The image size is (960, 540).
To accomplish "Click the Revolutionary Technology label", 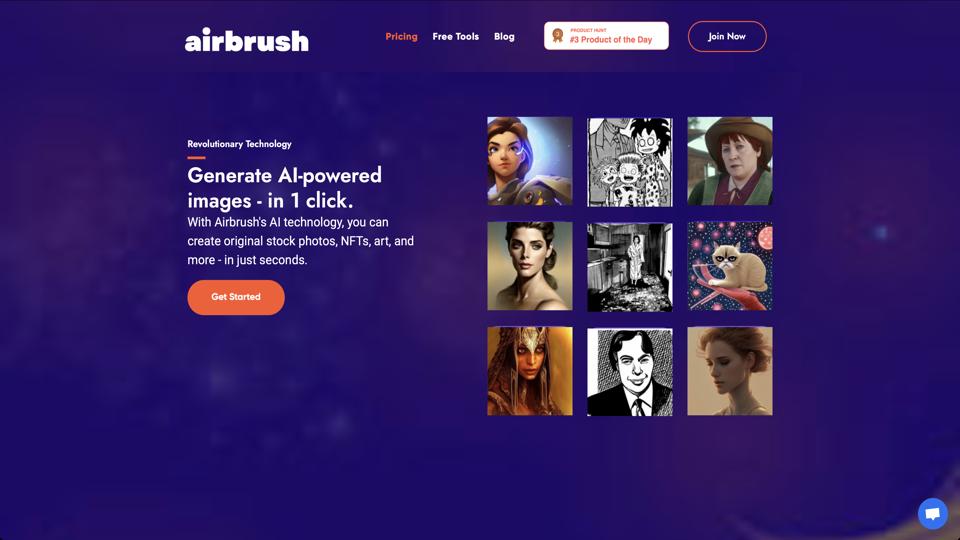I will [239, 144].
